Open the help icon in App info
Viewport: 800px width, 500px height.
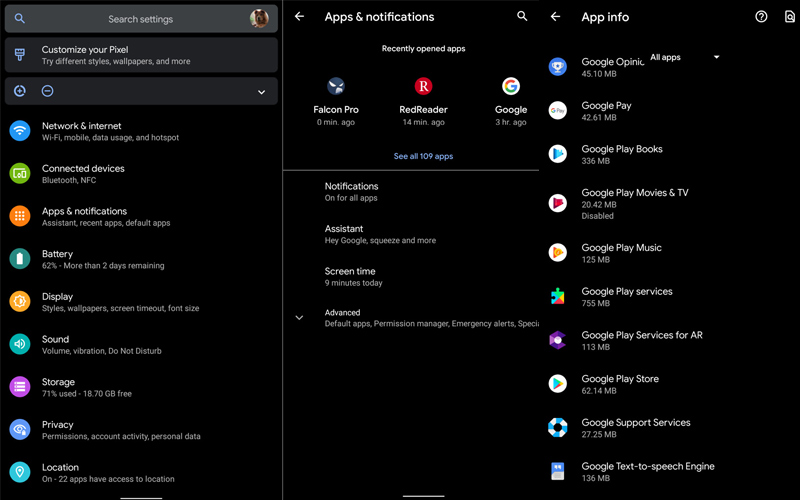(761, 17)
